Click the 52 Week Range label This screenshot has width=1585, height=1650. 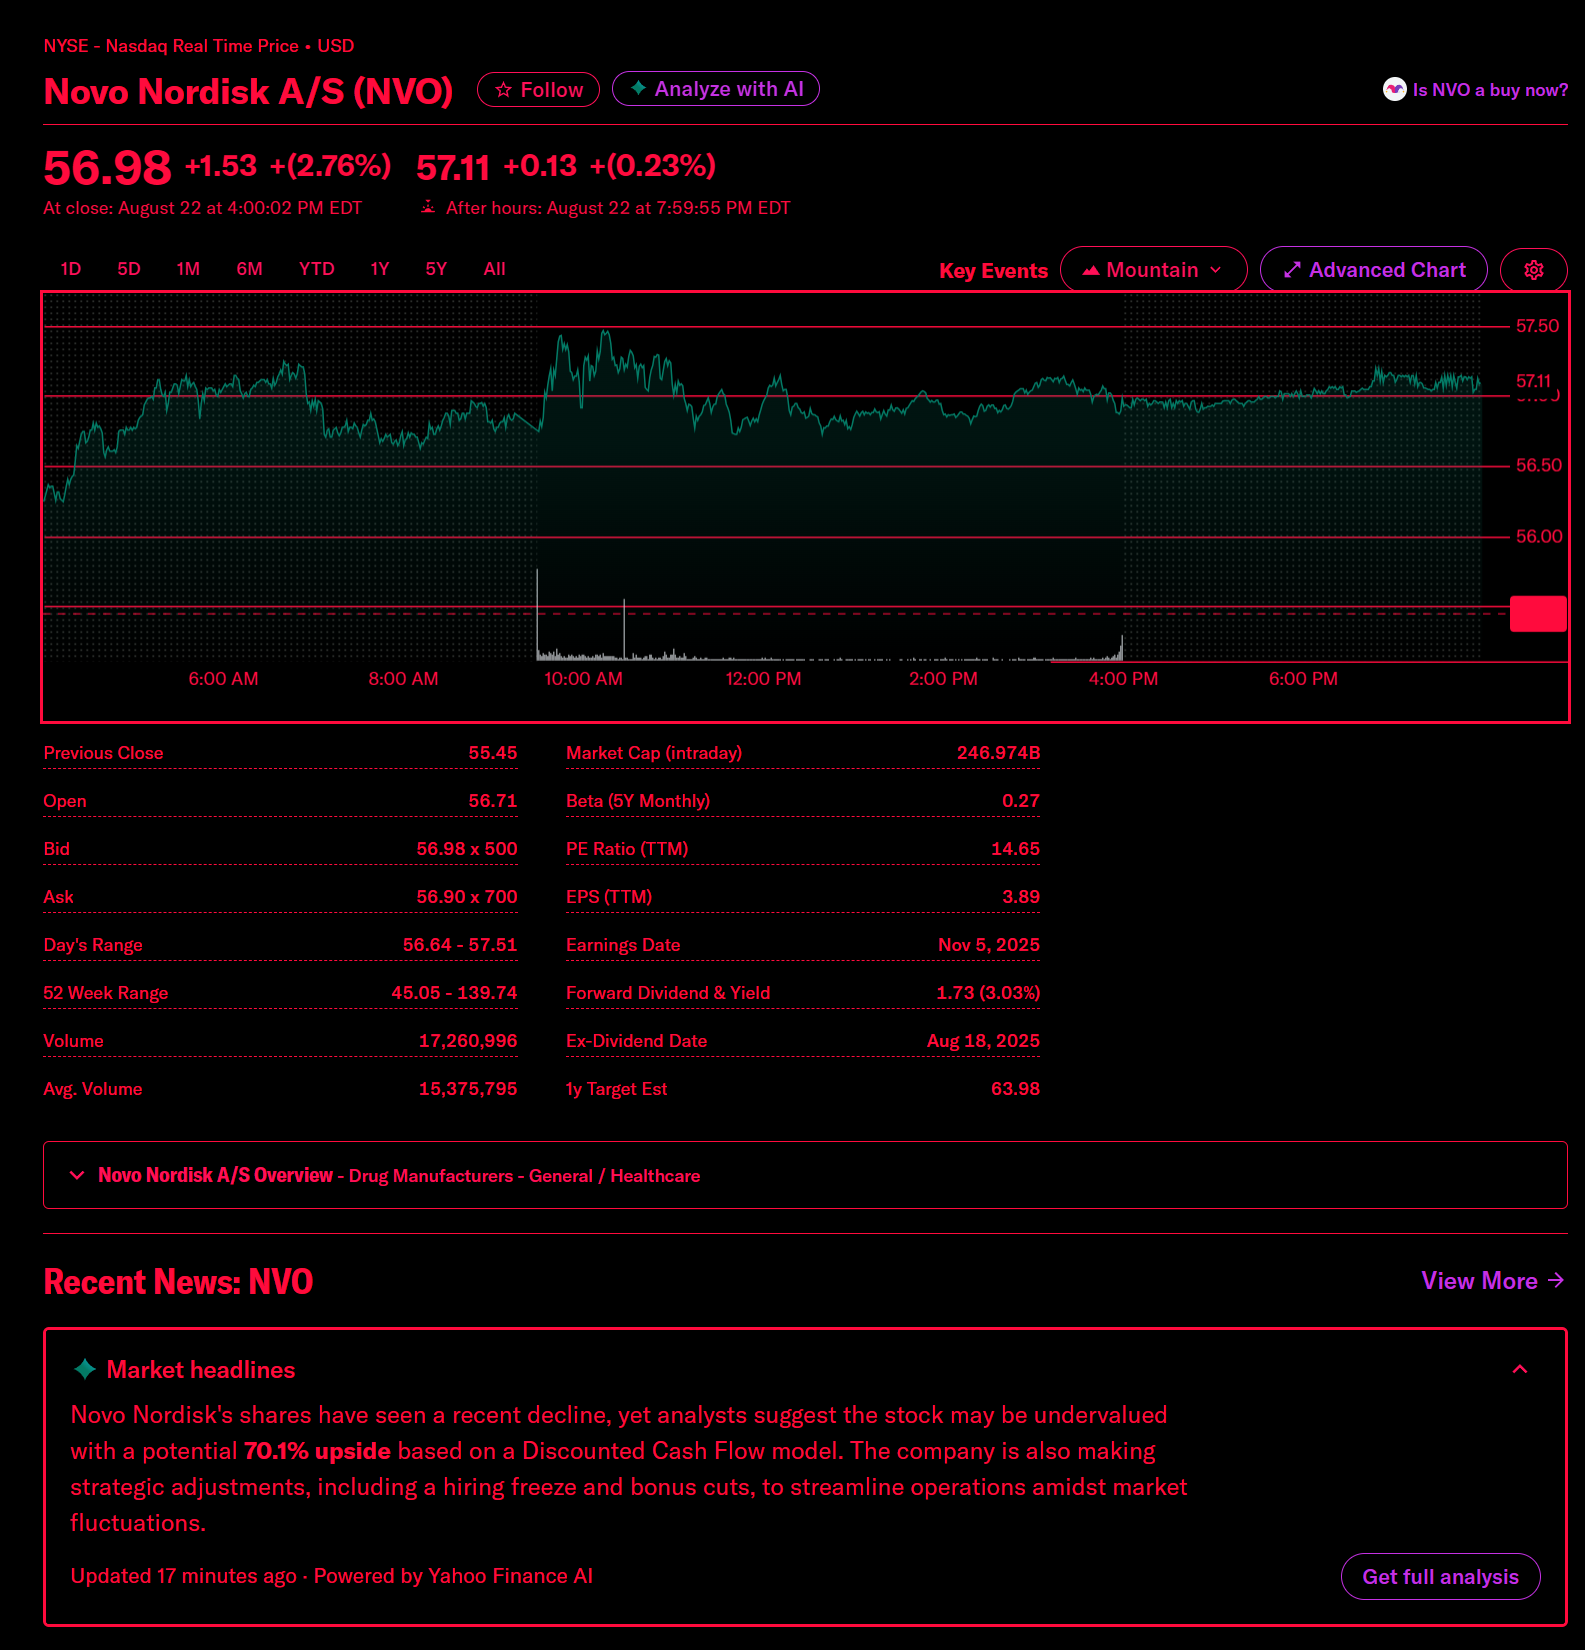tap(106, 993)
